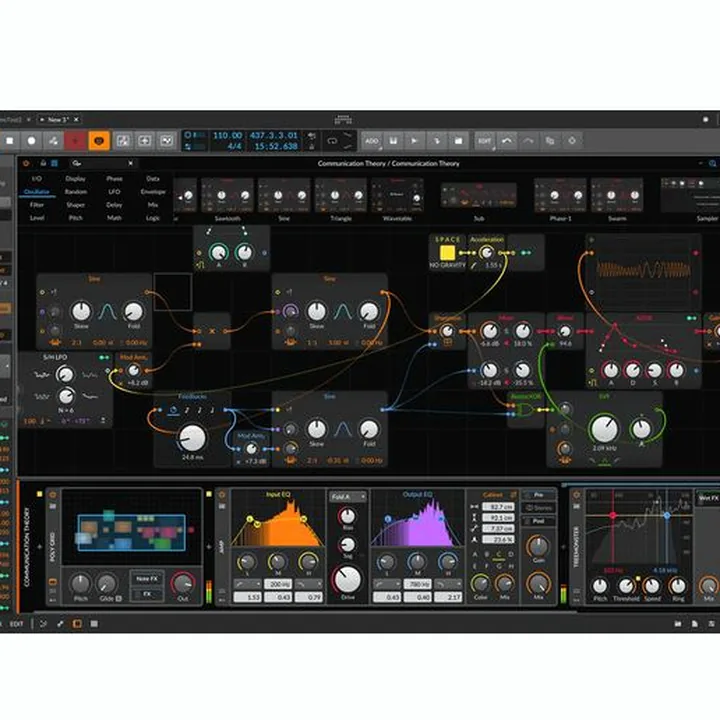
Task: Click the EDIT label in the bottom bar
Action: click(17, 624)
